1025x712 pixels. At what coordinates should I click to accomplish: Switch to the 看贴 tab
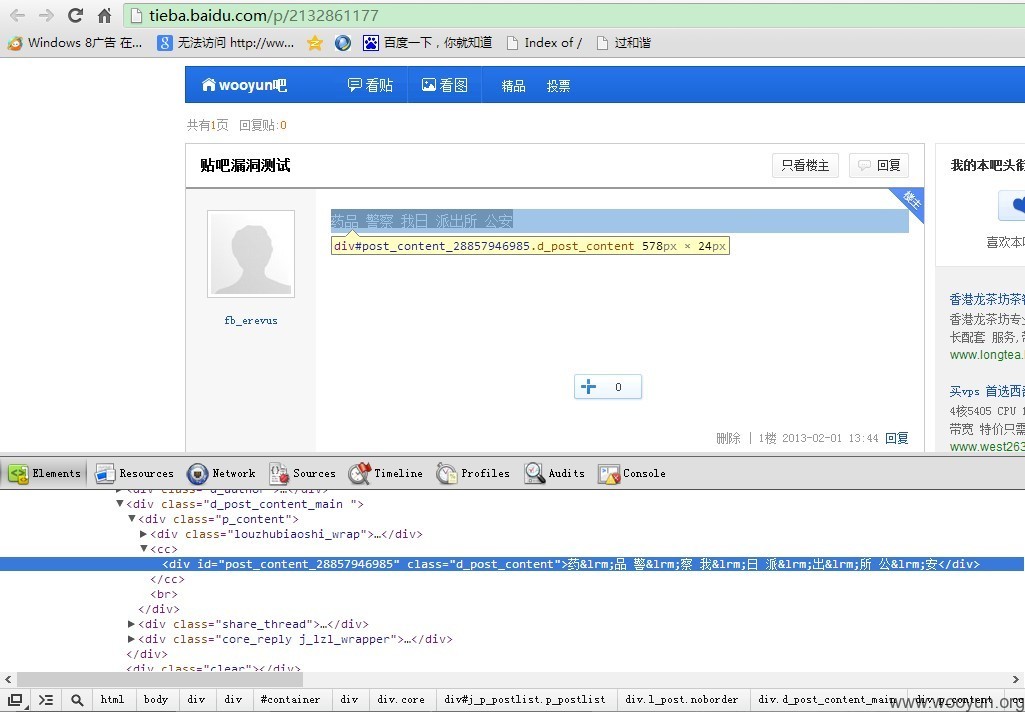(x=370, y=85)
